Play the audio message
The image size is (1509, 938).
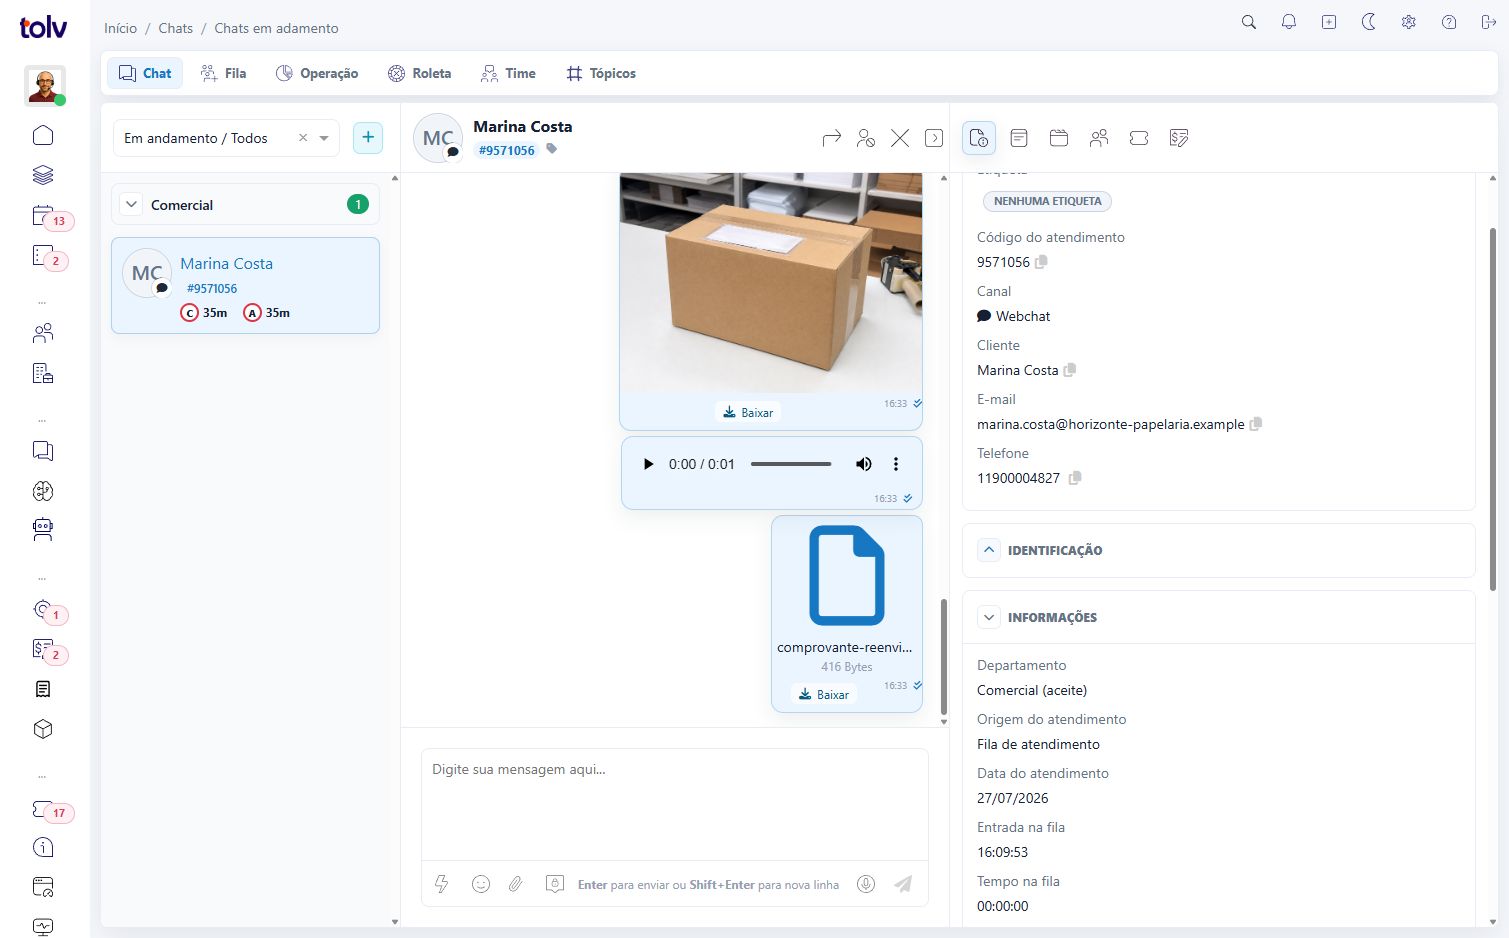[648, 464]
